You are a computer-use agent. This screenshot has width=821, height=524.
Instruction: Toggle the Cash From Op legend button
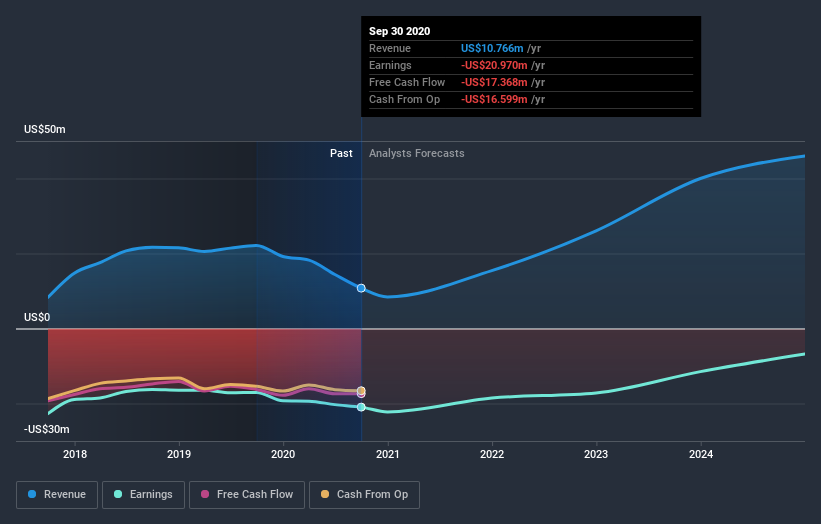click(364, 495)
